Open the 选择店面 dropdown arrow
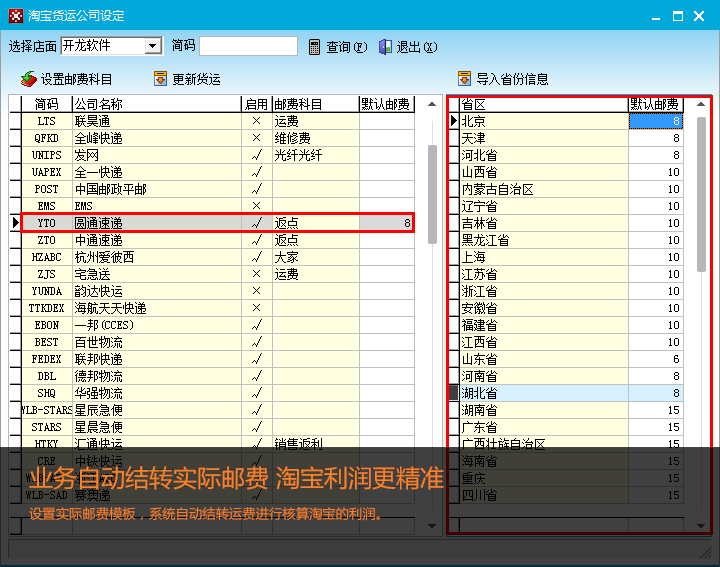Screen dimensions: 720x567 point(152,46)
